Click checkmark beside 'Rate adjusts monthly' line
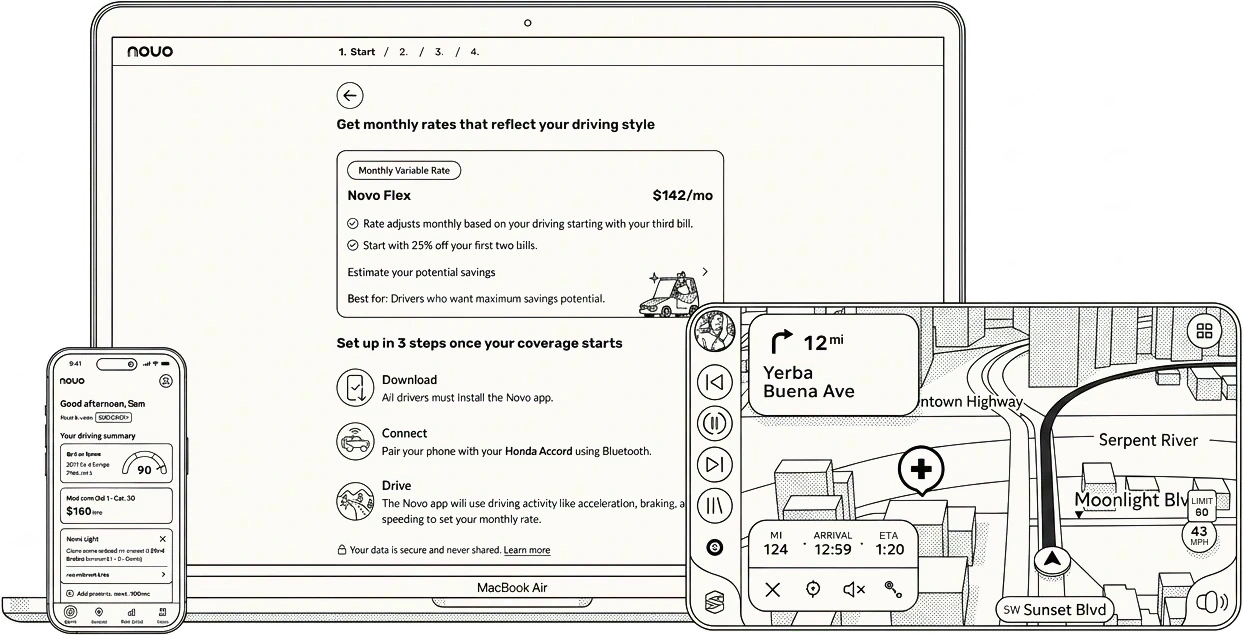Image resolution: width=1243 pixels, height=635 pixels. (353, 224)
